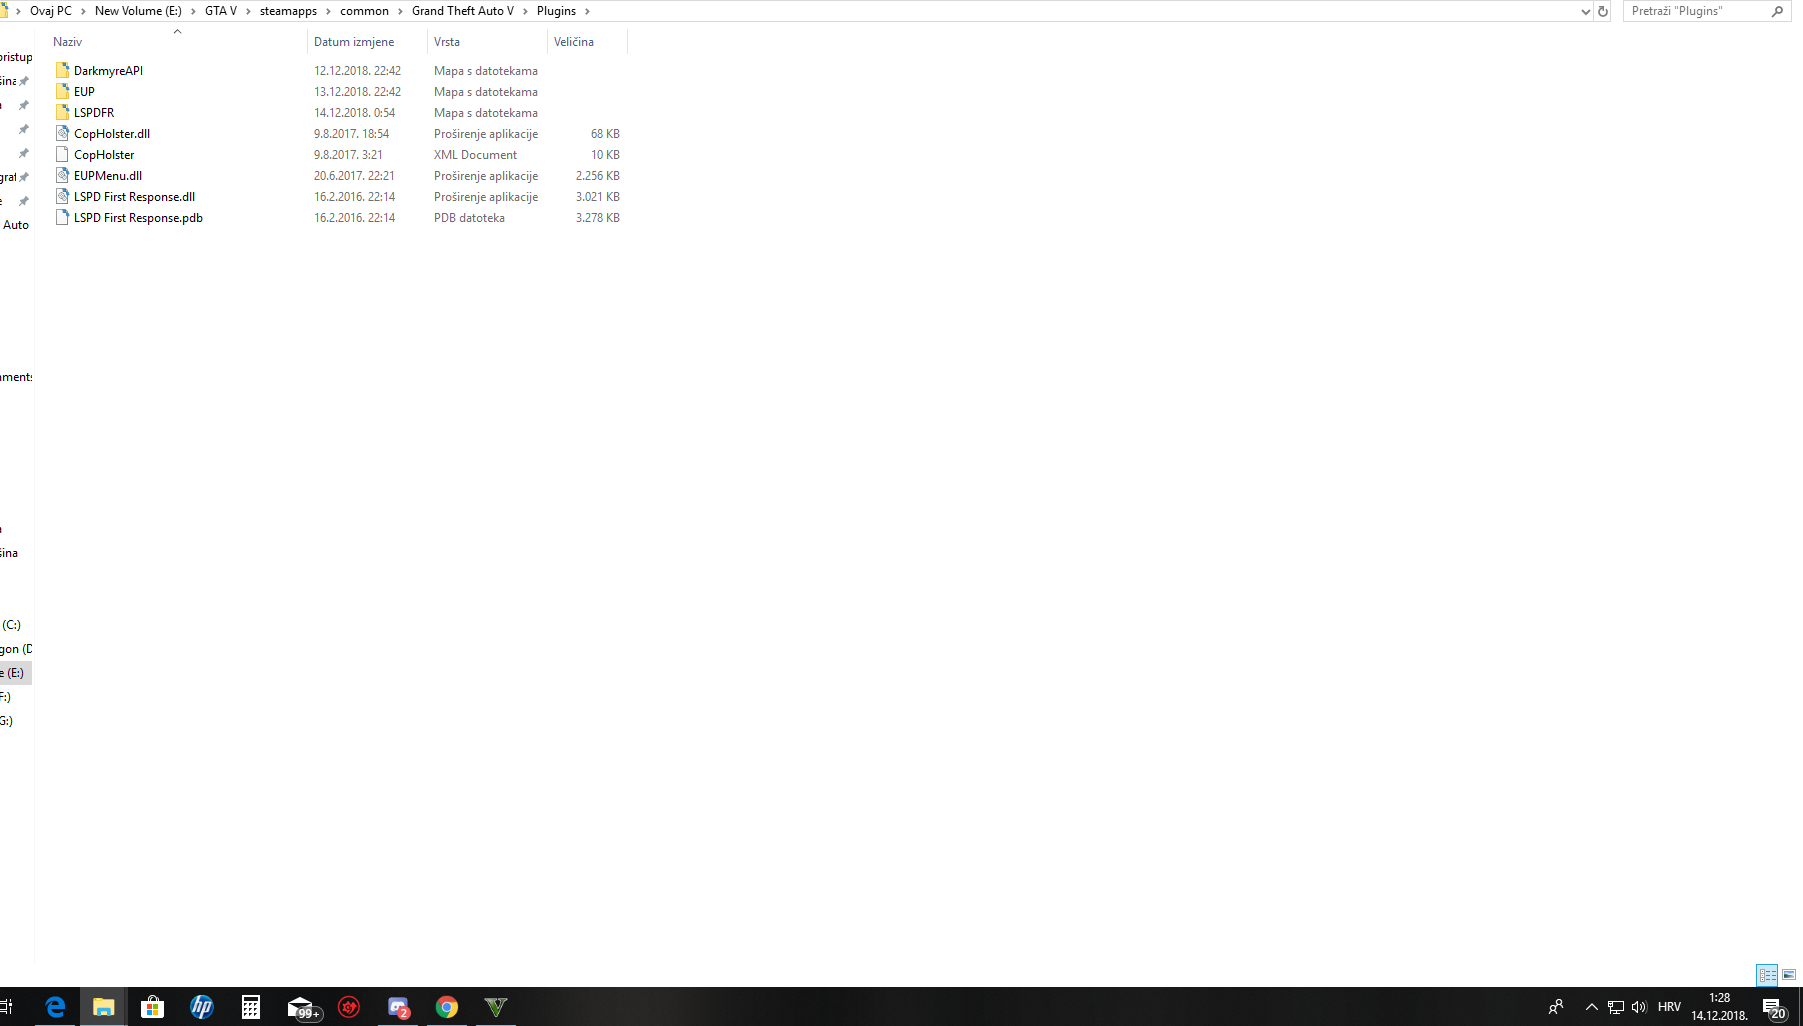Select the EUPMenu.dll file name
This screenshot has width=1803, height=1026.
pyautogui.click(x=108, y=176)
